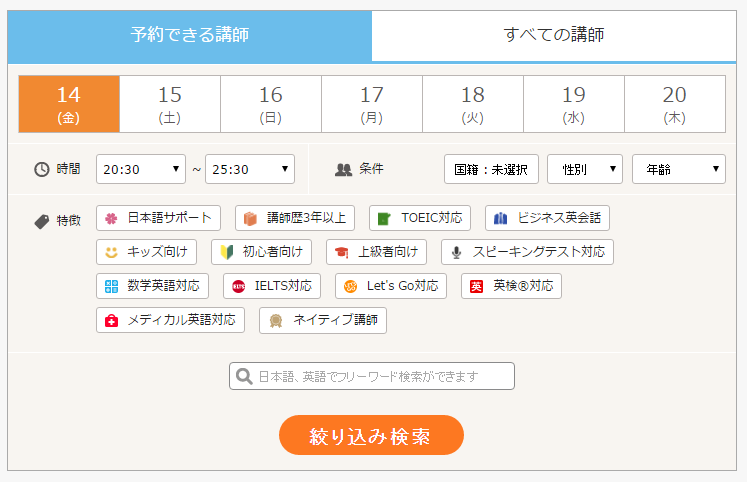747x482 pixels.
Task: Click the orange book icon for 講師歴3年以上
Action: [250, 218]
